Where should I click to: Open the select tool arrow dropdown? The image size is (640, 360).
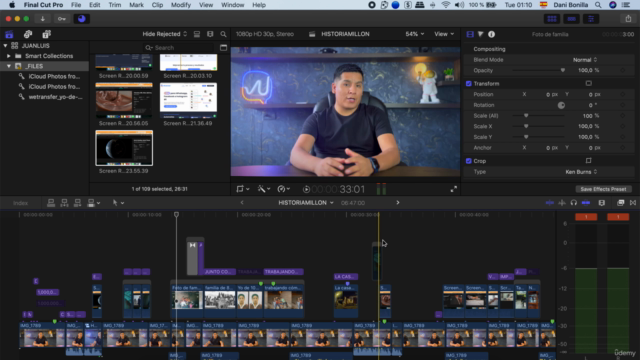118,203
